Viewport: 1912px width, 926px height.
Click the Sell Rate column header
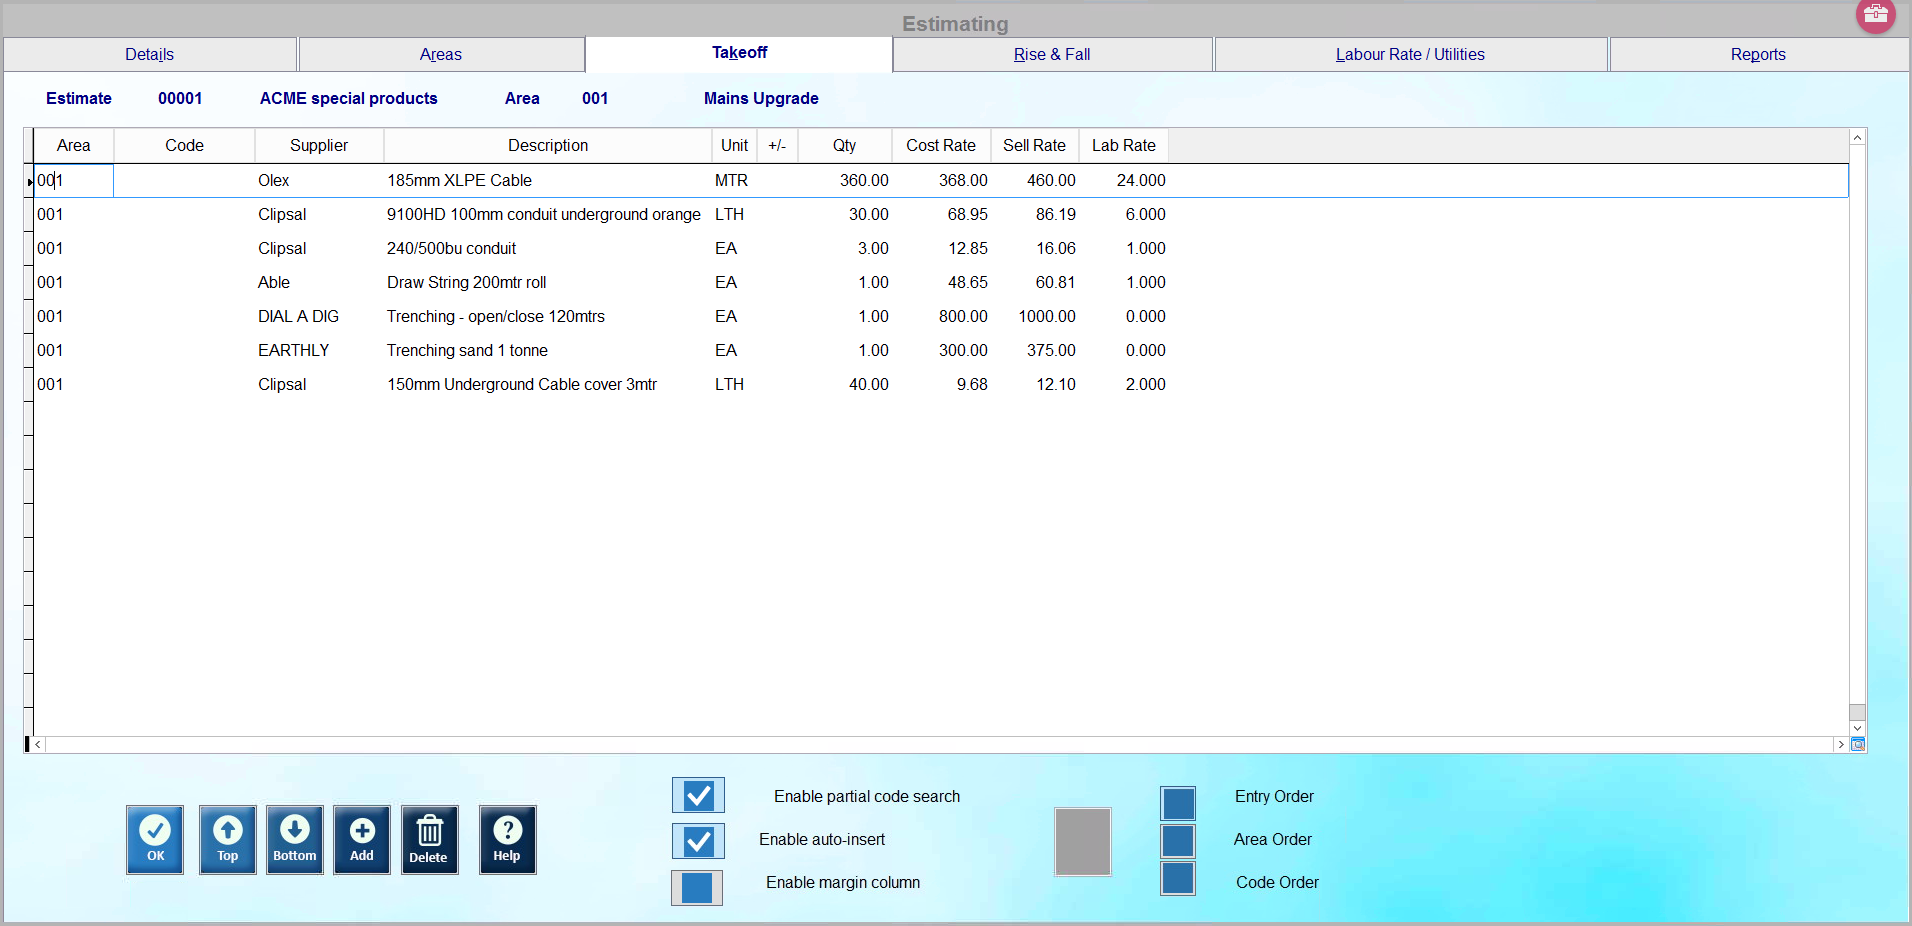click(1034, 145)
